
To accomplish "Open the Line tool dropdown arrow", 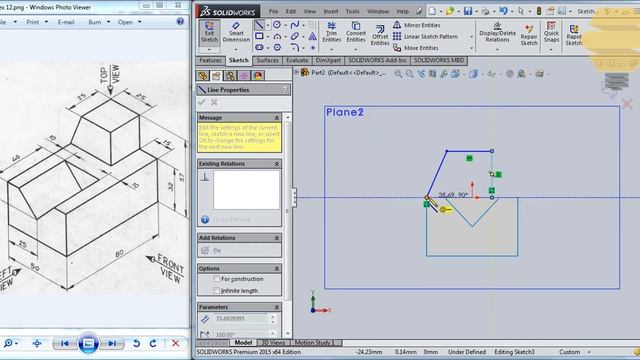I will pos(268,25).
